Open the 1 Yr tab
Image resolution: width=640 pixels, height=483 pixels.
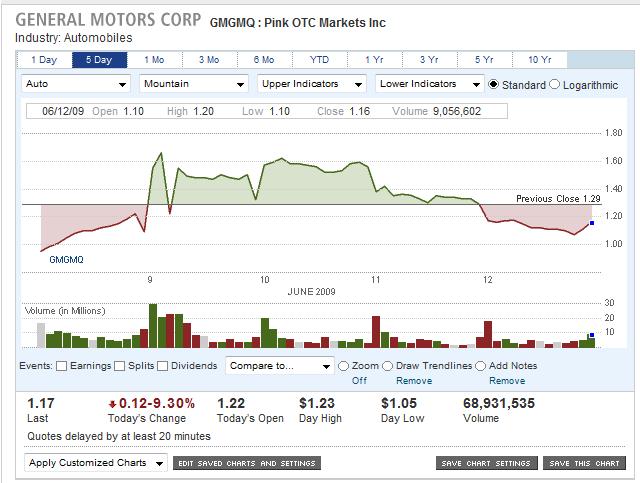[x=375, y=60]
